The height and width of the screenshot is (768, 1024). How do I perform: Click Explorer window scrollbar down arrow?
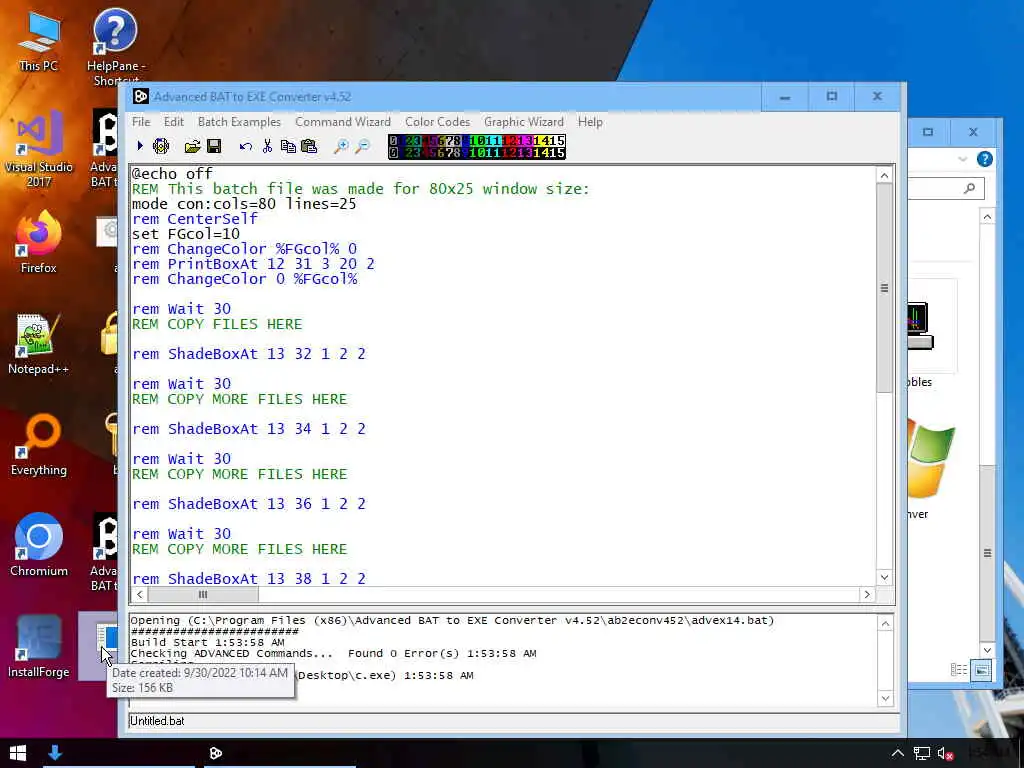pos(987,650)
